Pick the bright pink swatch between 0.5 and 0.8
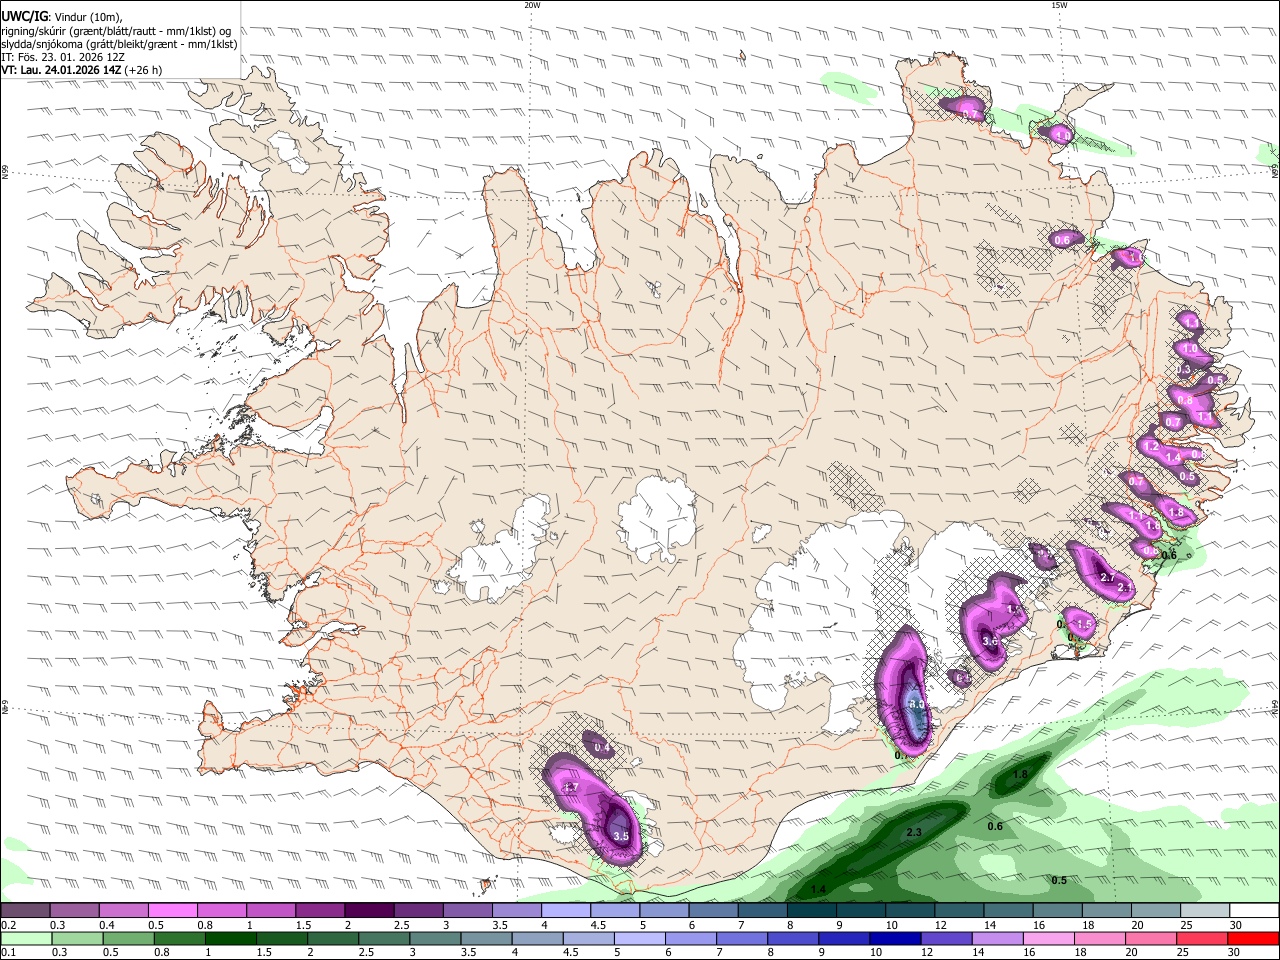Image resolution: width=1280 pixels, height=960 pixels. click(172, 910)
